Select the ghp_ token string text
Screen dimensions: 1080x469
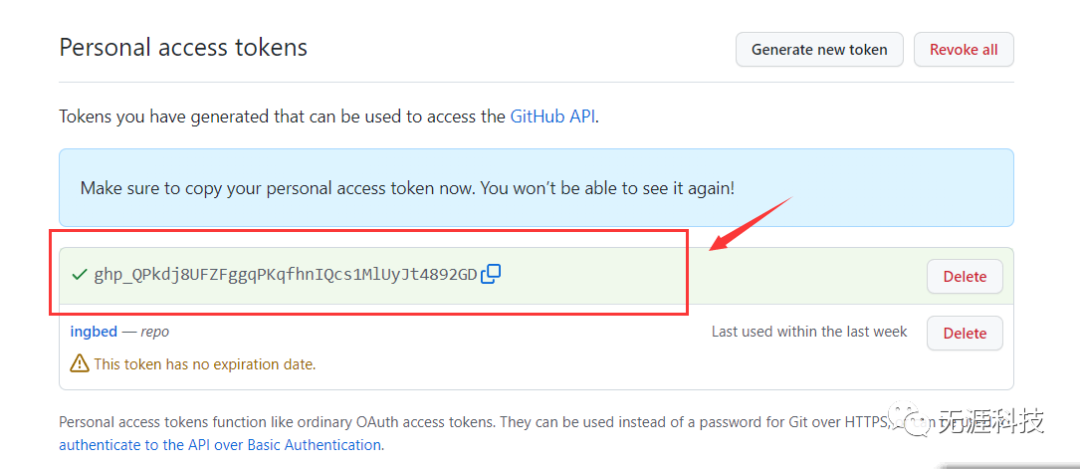point(285,275)
